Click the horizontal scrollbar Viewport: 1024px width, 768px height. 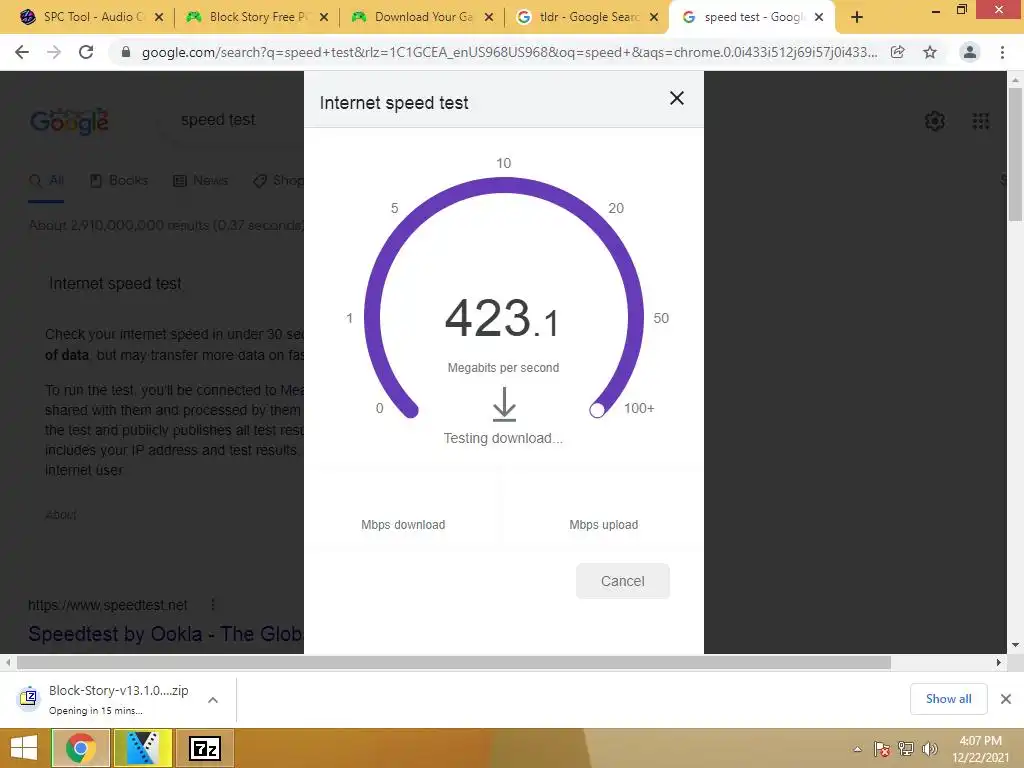[x=454, y=663]
